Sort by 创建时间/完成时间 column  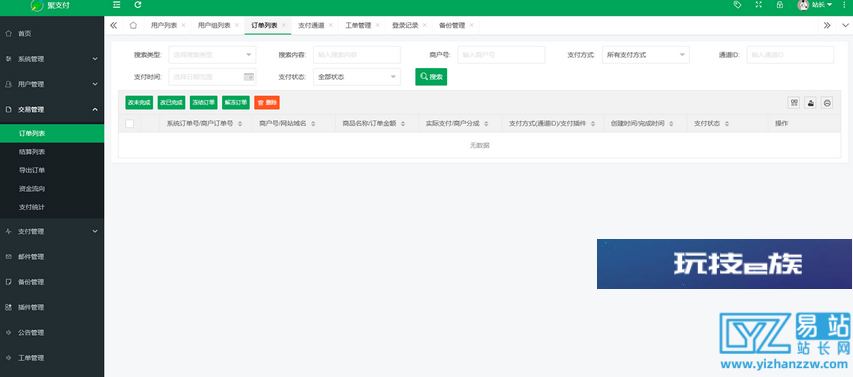pos(671,124)
